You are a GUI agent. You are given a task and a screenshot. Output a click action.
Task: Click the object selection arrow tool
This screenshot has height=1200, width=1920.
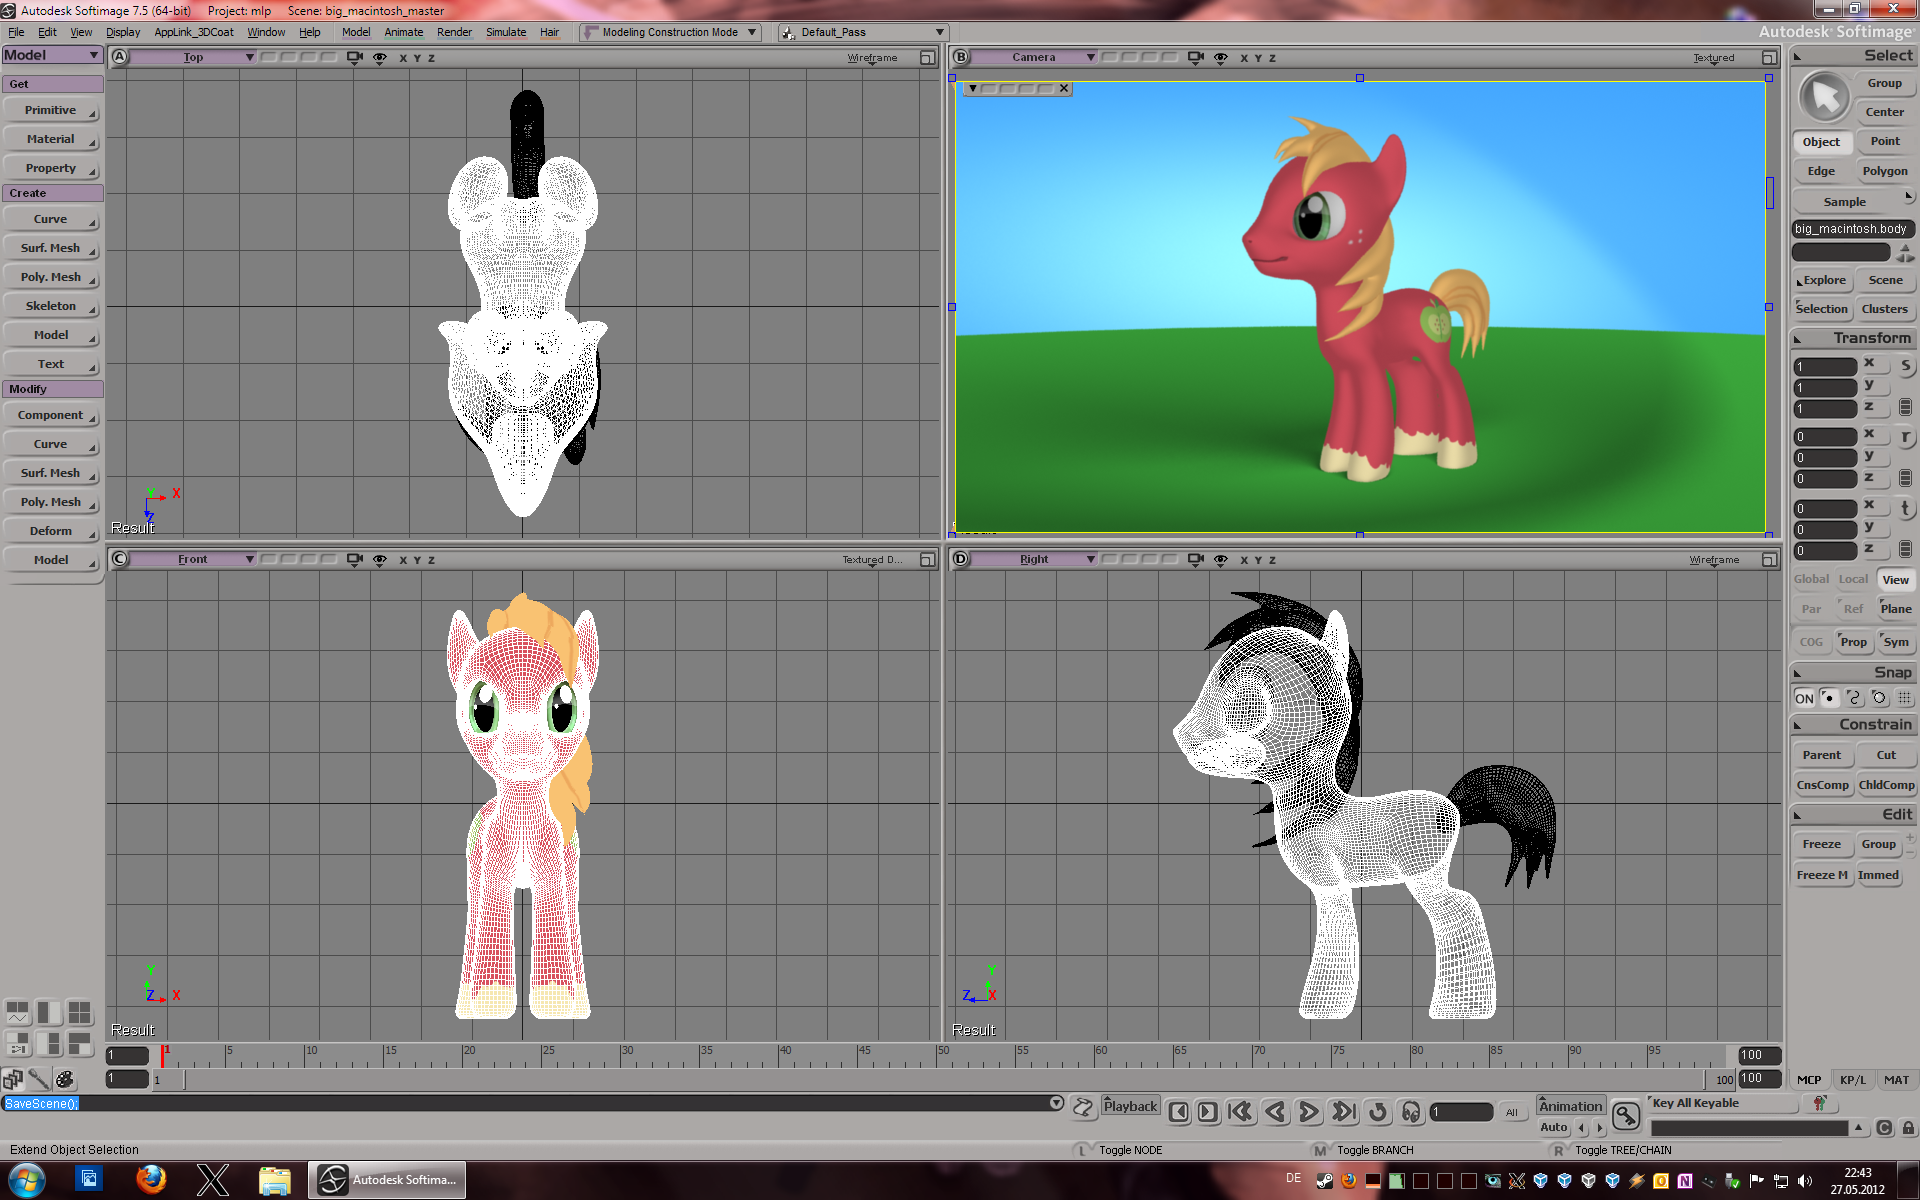1824,97
